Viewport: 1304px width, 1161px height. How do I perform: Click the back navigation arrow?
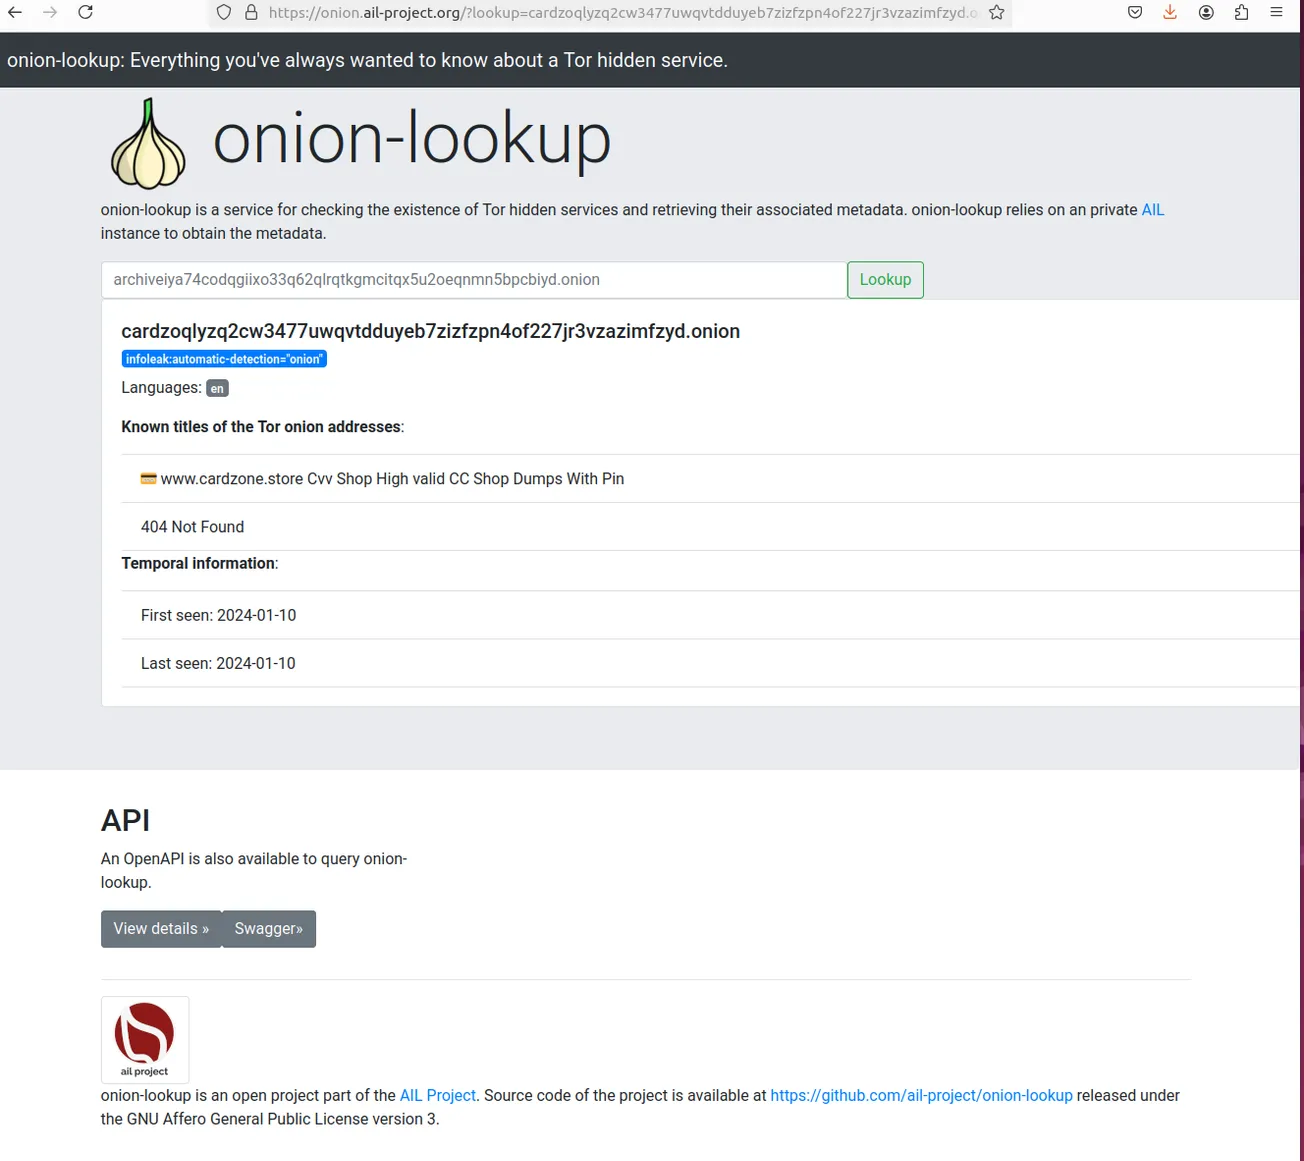[x=15, y=12]
